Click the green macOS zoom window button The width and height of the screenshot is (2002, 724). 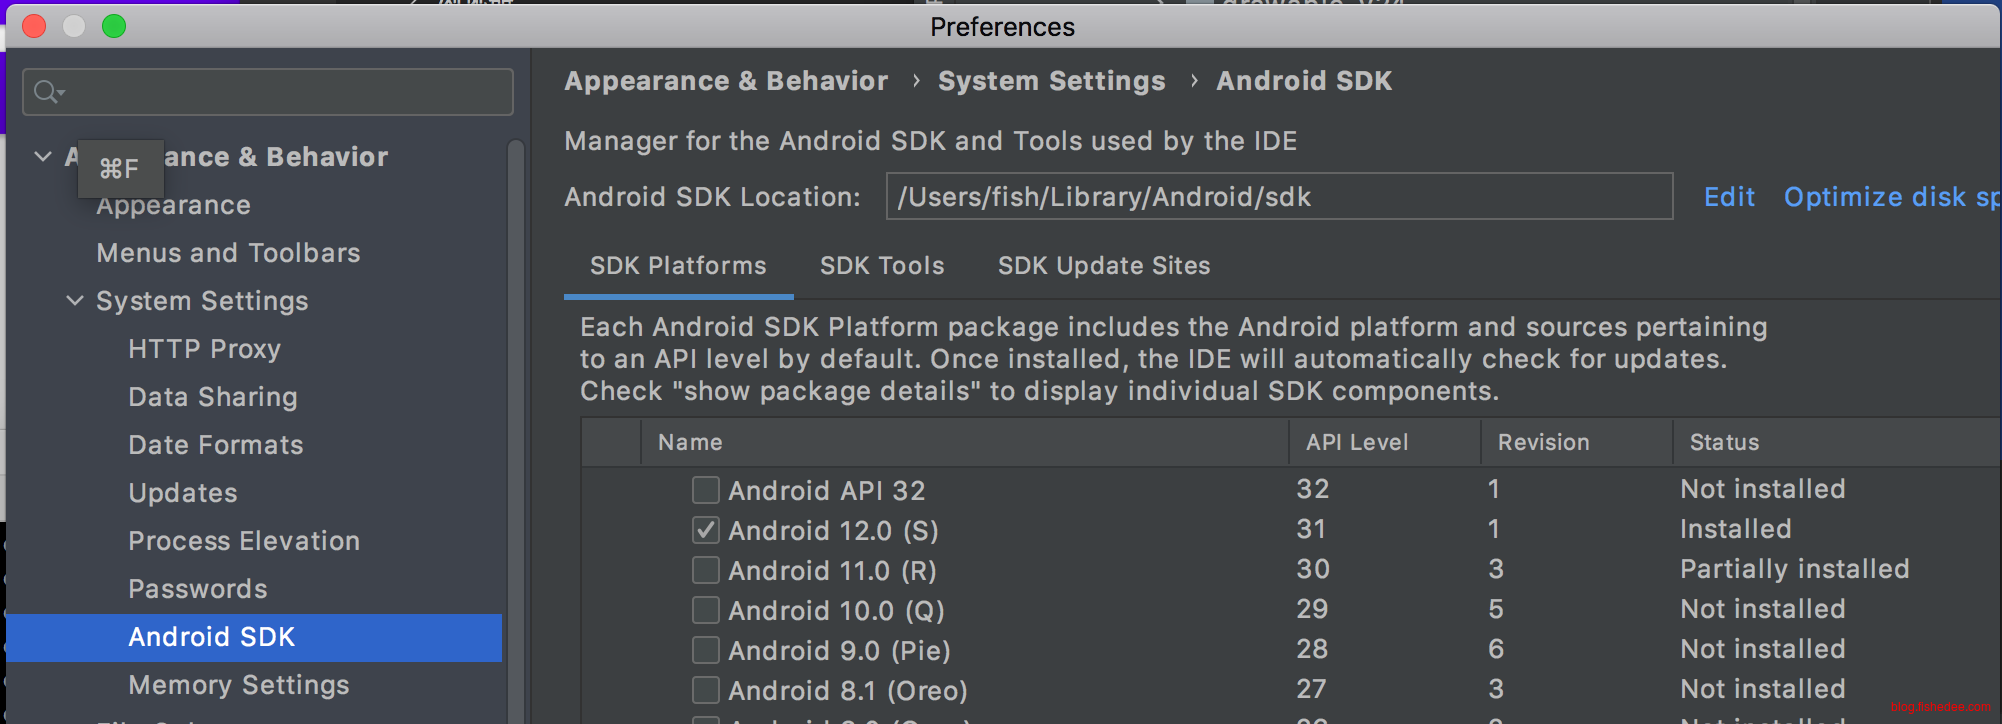click(114, 26)
